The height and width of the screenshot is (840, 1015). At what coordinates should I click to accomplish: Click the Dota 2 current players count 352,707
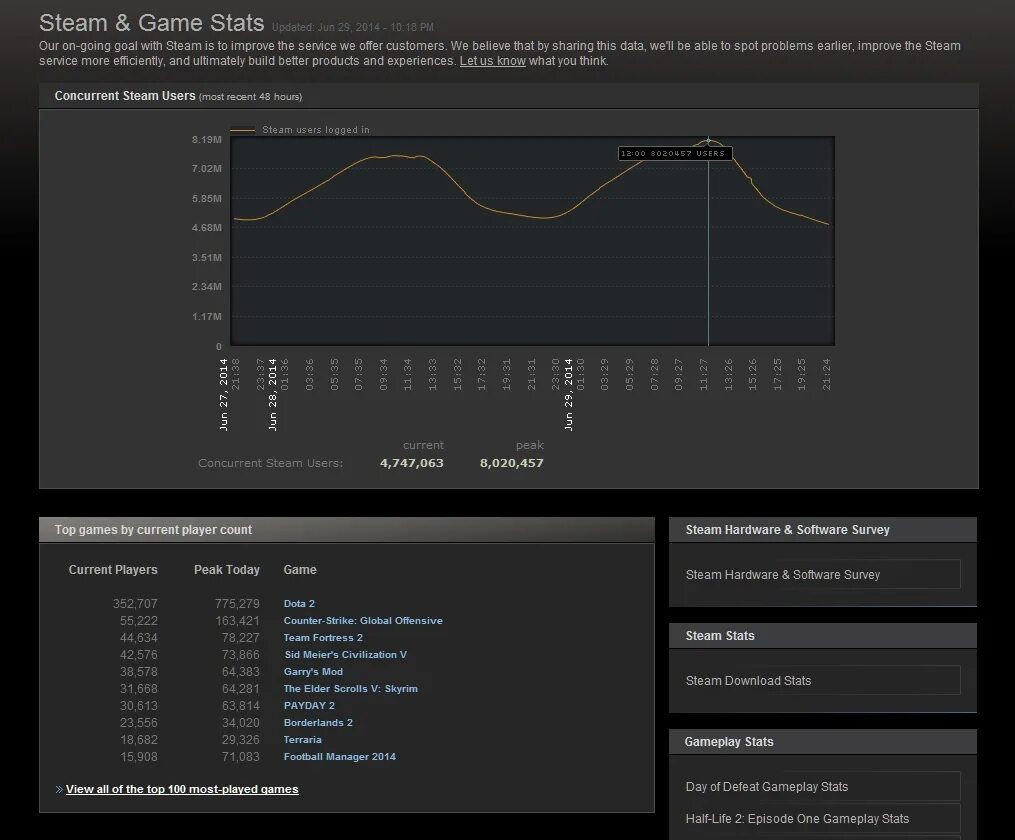coord(135,603)
